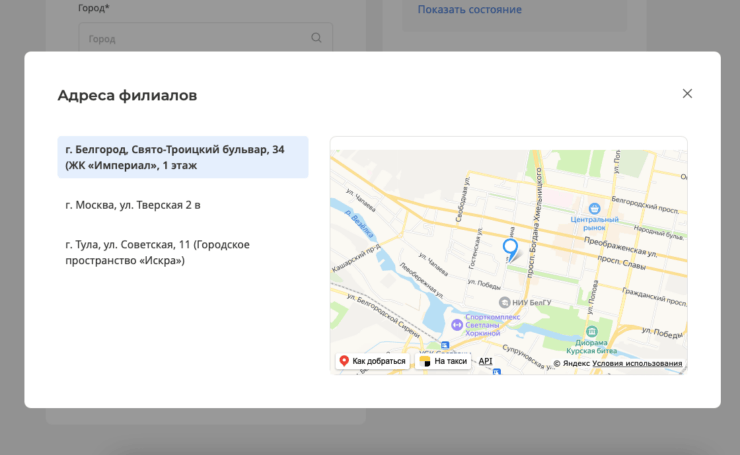Click the Диорама Курская битва icon
740x455 pixels.
592,331
